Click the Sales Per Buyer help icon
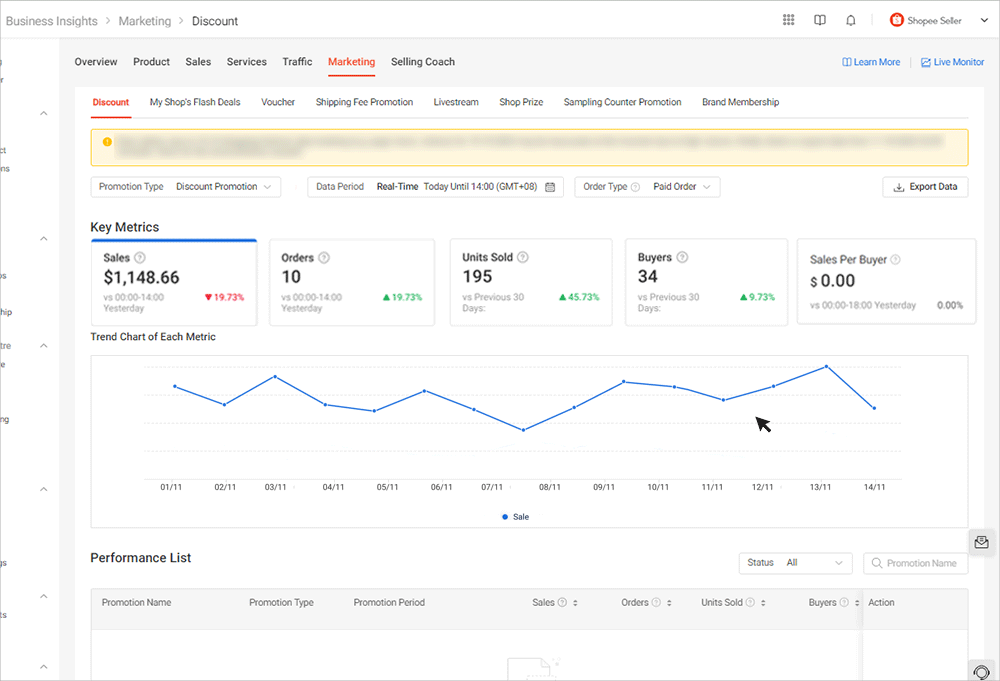Image resolution: width=1000 pixels, height=681 pixels. pos(895,260)
